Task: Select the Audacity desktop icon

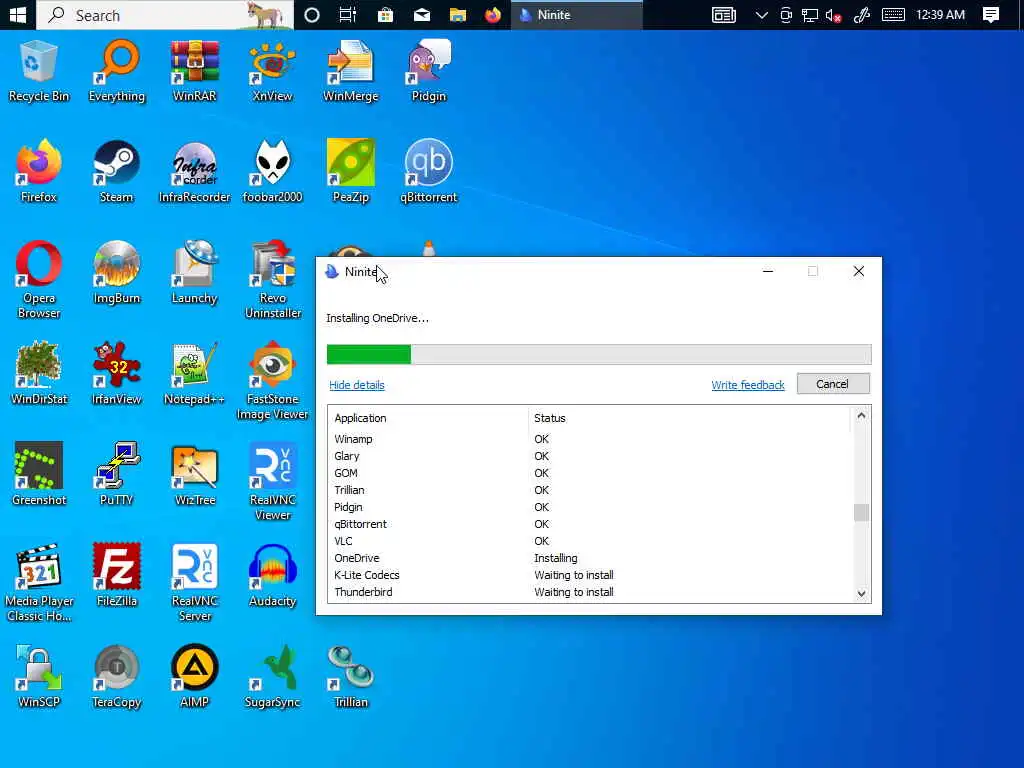Action: pos(272,575)
